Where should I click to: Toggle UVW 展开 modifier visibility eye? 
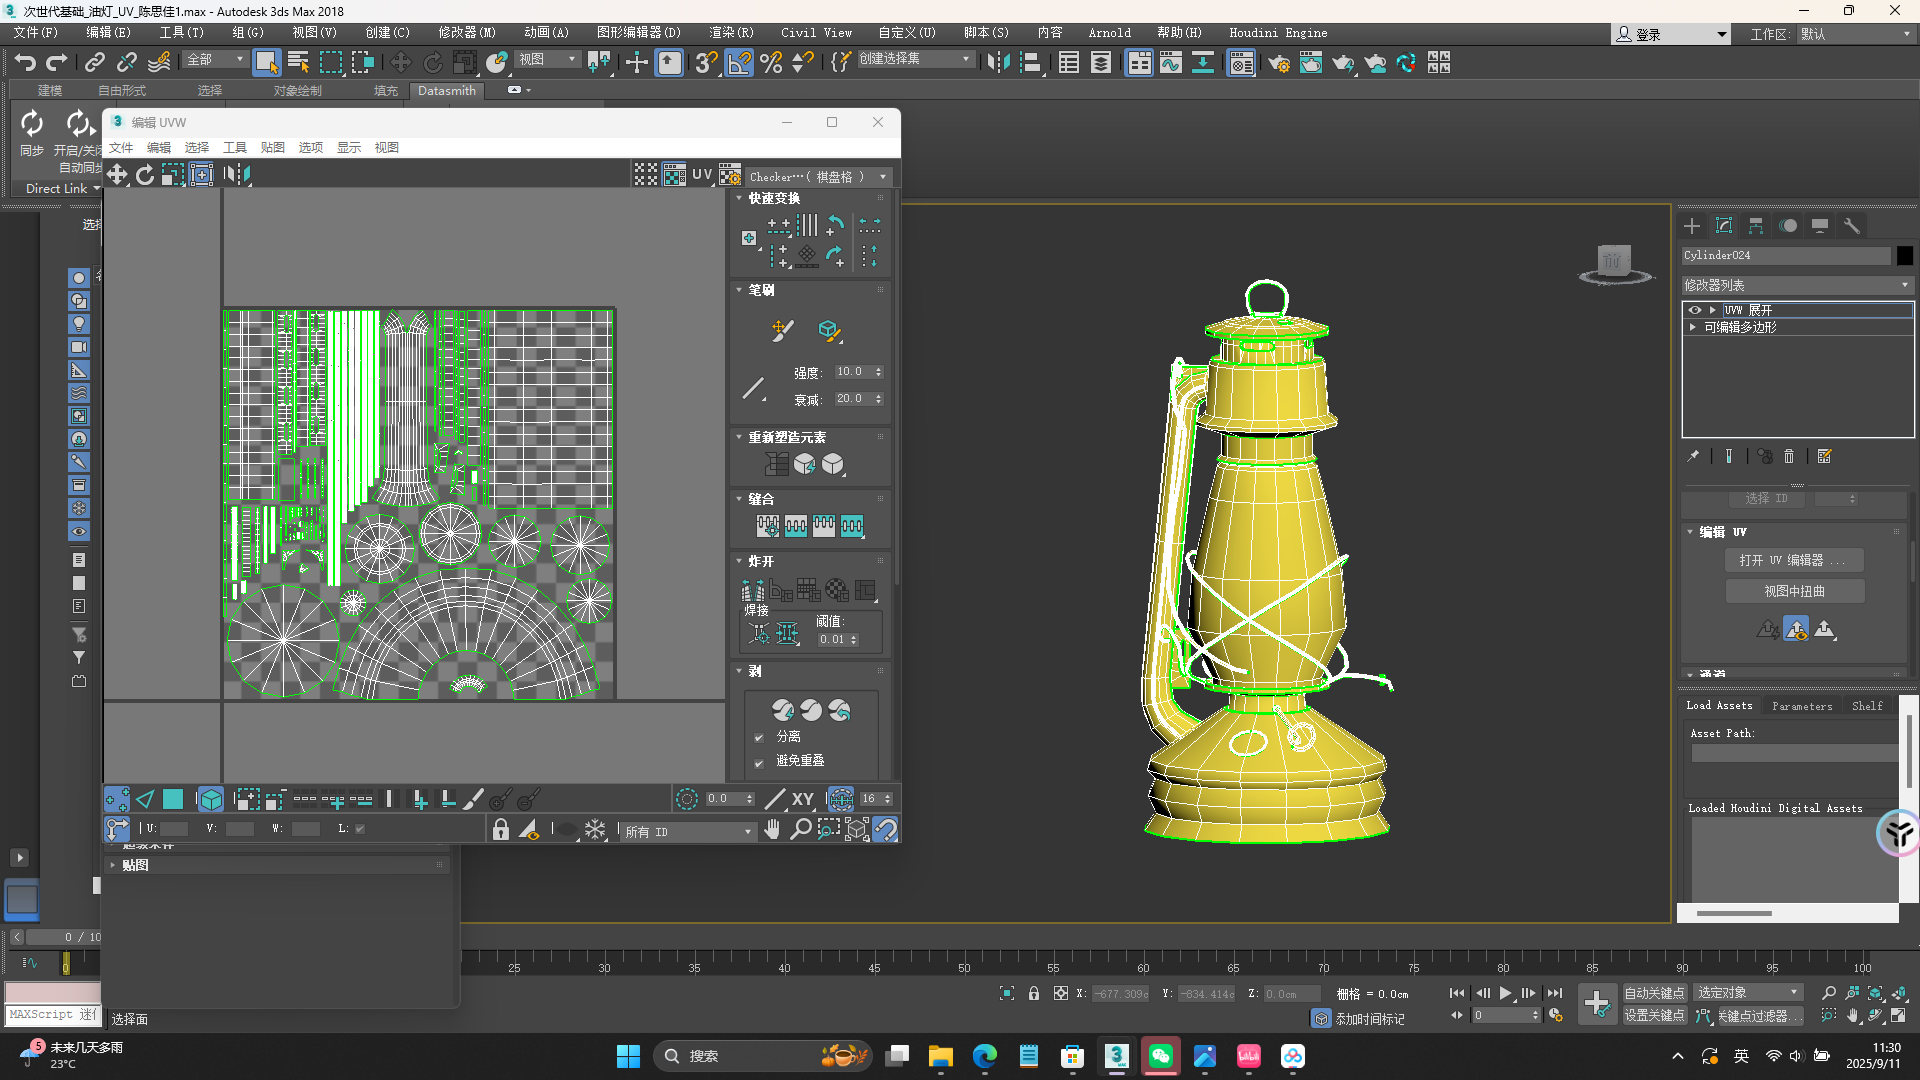(x=1695, y=310)
